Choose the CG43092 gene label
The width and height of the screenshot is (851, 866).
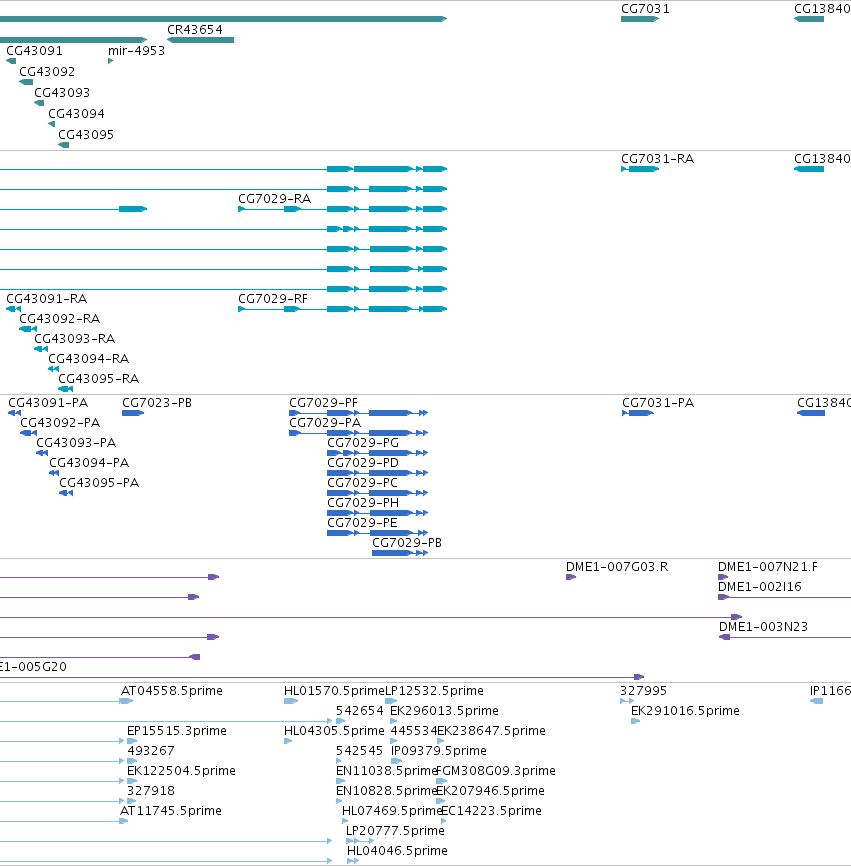point(47,72)
